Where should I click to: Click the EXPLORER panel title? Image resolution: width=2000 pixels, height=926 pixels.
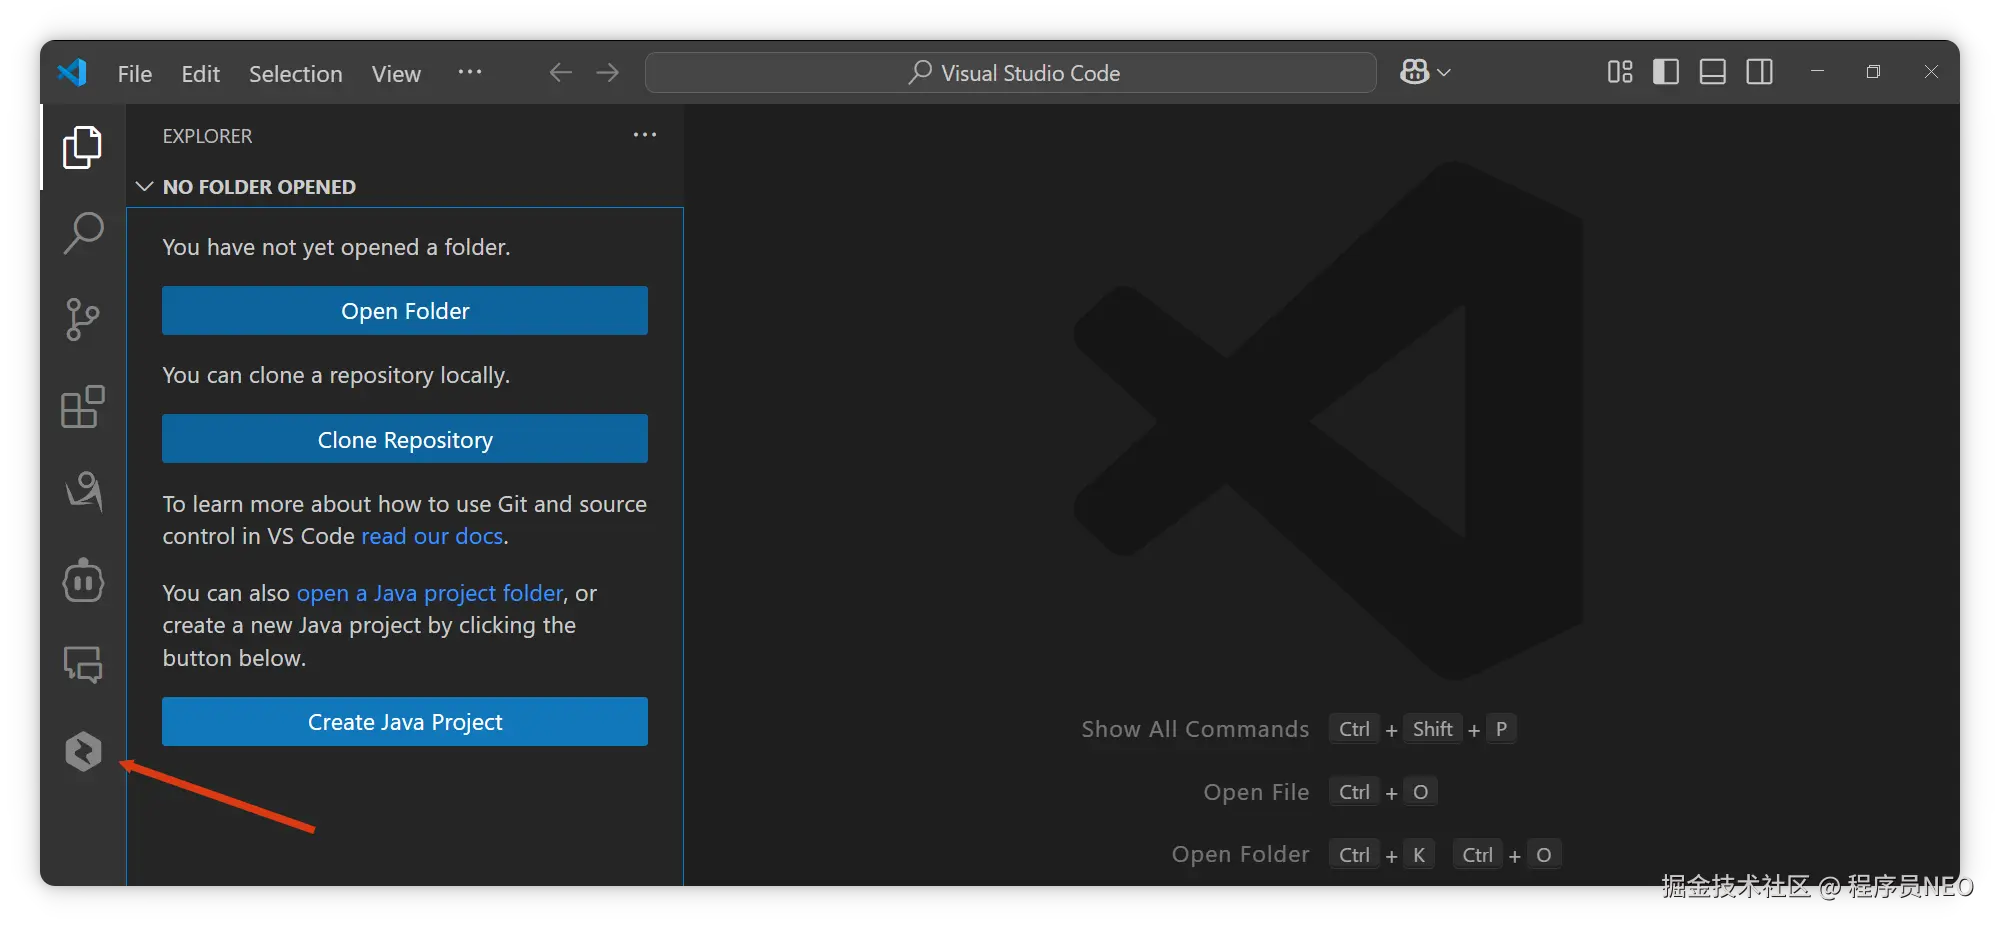click(x=207, y=136)
